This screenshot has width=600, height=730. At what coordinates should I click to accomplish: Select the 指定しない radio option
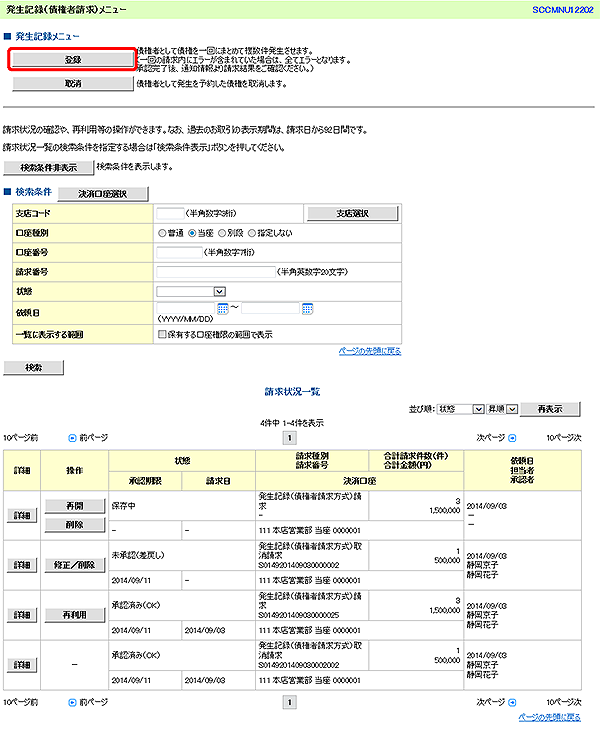pyautogui.click(x=252, y=233)
